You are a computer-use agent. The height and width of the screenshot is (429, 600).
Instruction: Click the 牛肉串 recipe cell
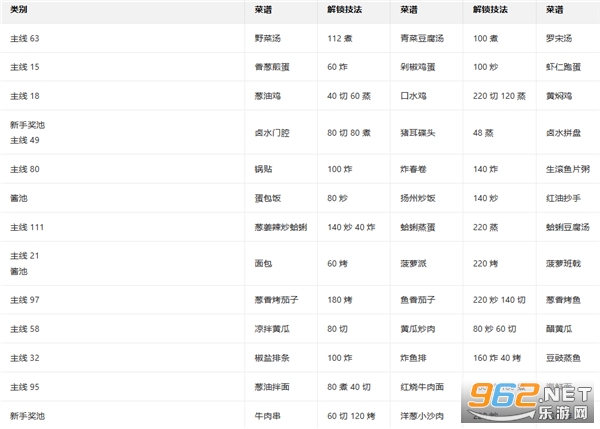coord(269,415)
